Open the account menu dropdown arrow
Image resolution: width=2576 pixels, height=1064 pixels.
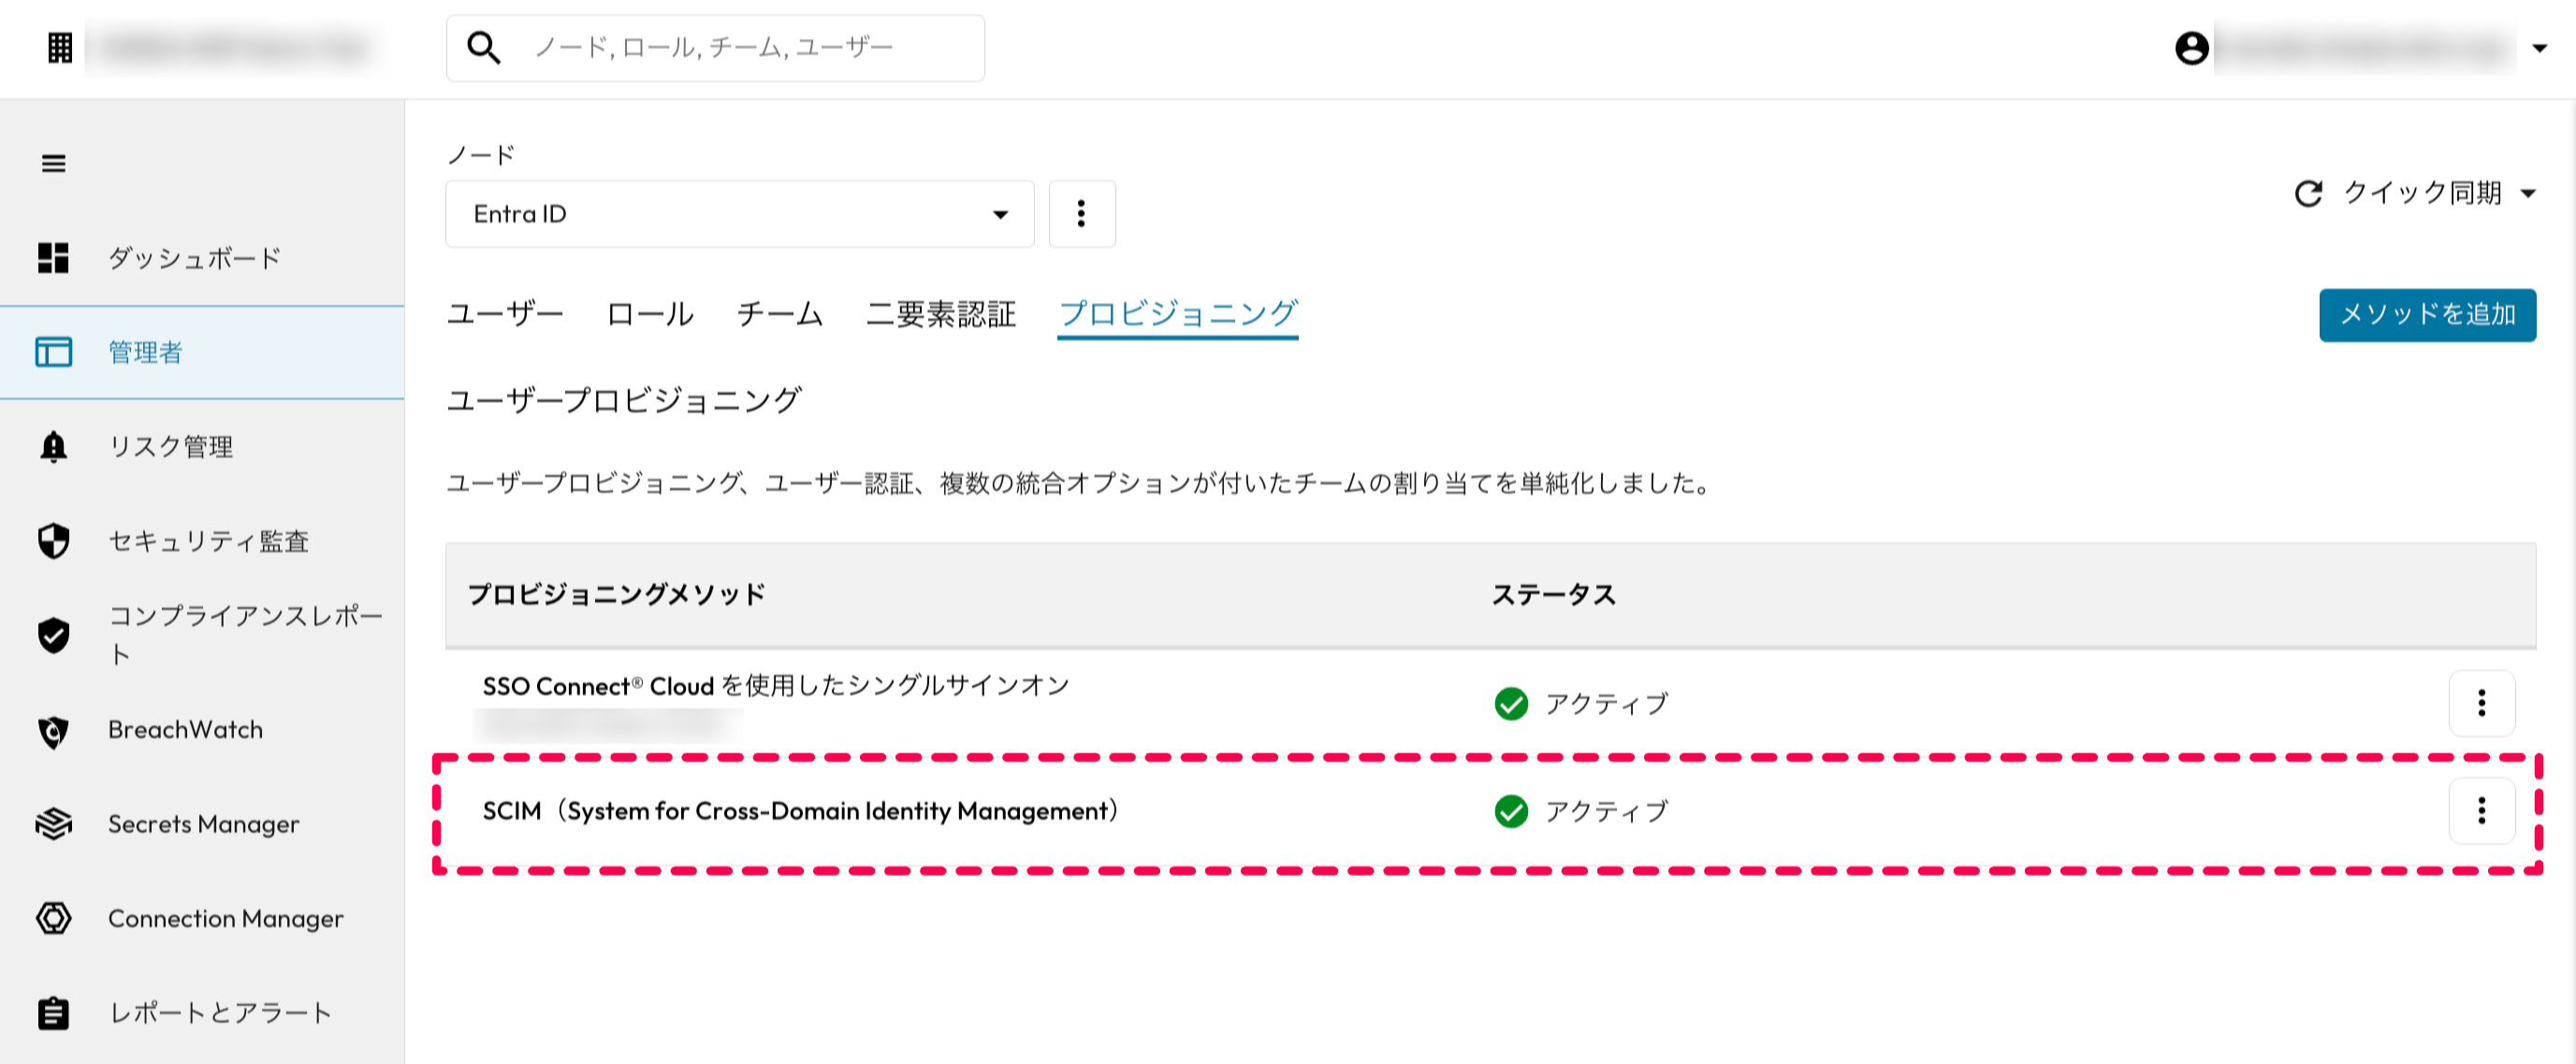click(2539, 48)
